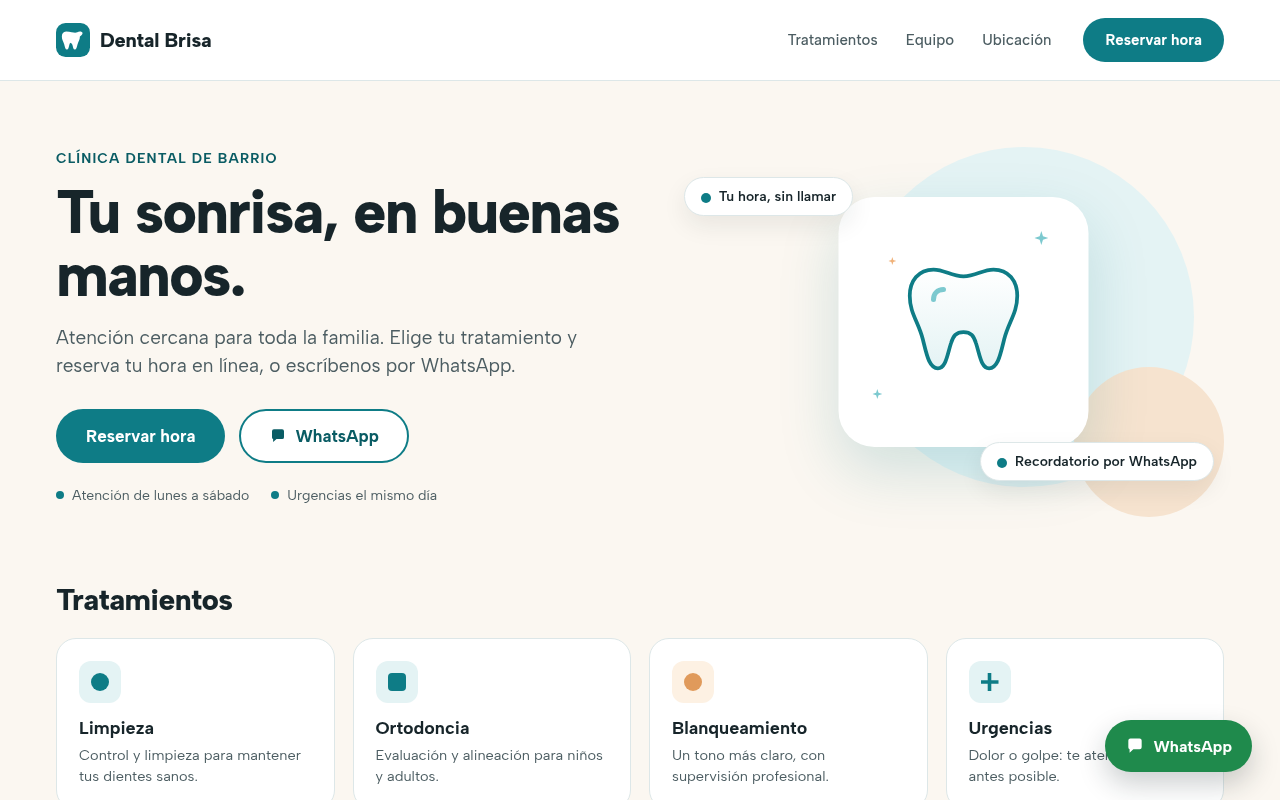Select the Blanqueamiento treatment title
This screenshot has height=800, width=1280.
coord(739,728)
